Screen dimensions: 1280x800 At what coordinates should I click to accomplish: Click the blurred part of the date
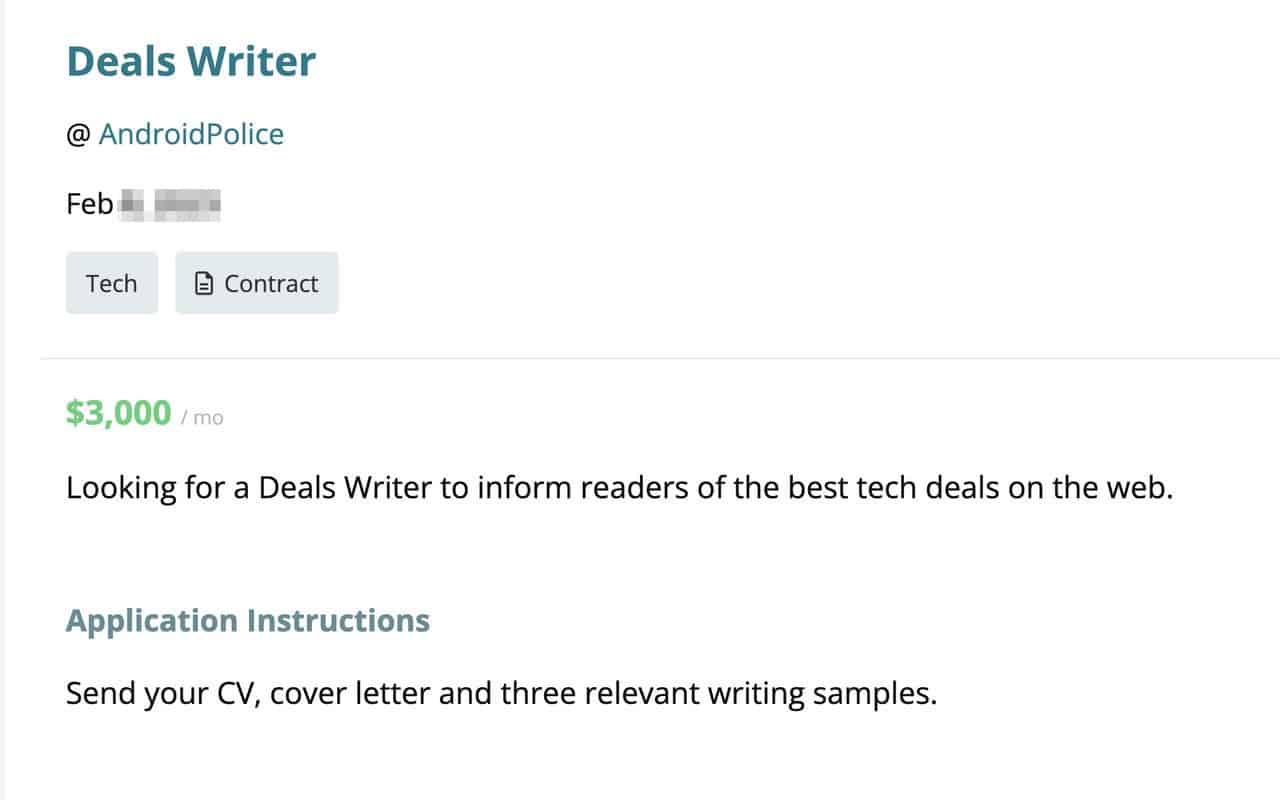[170, 204]
